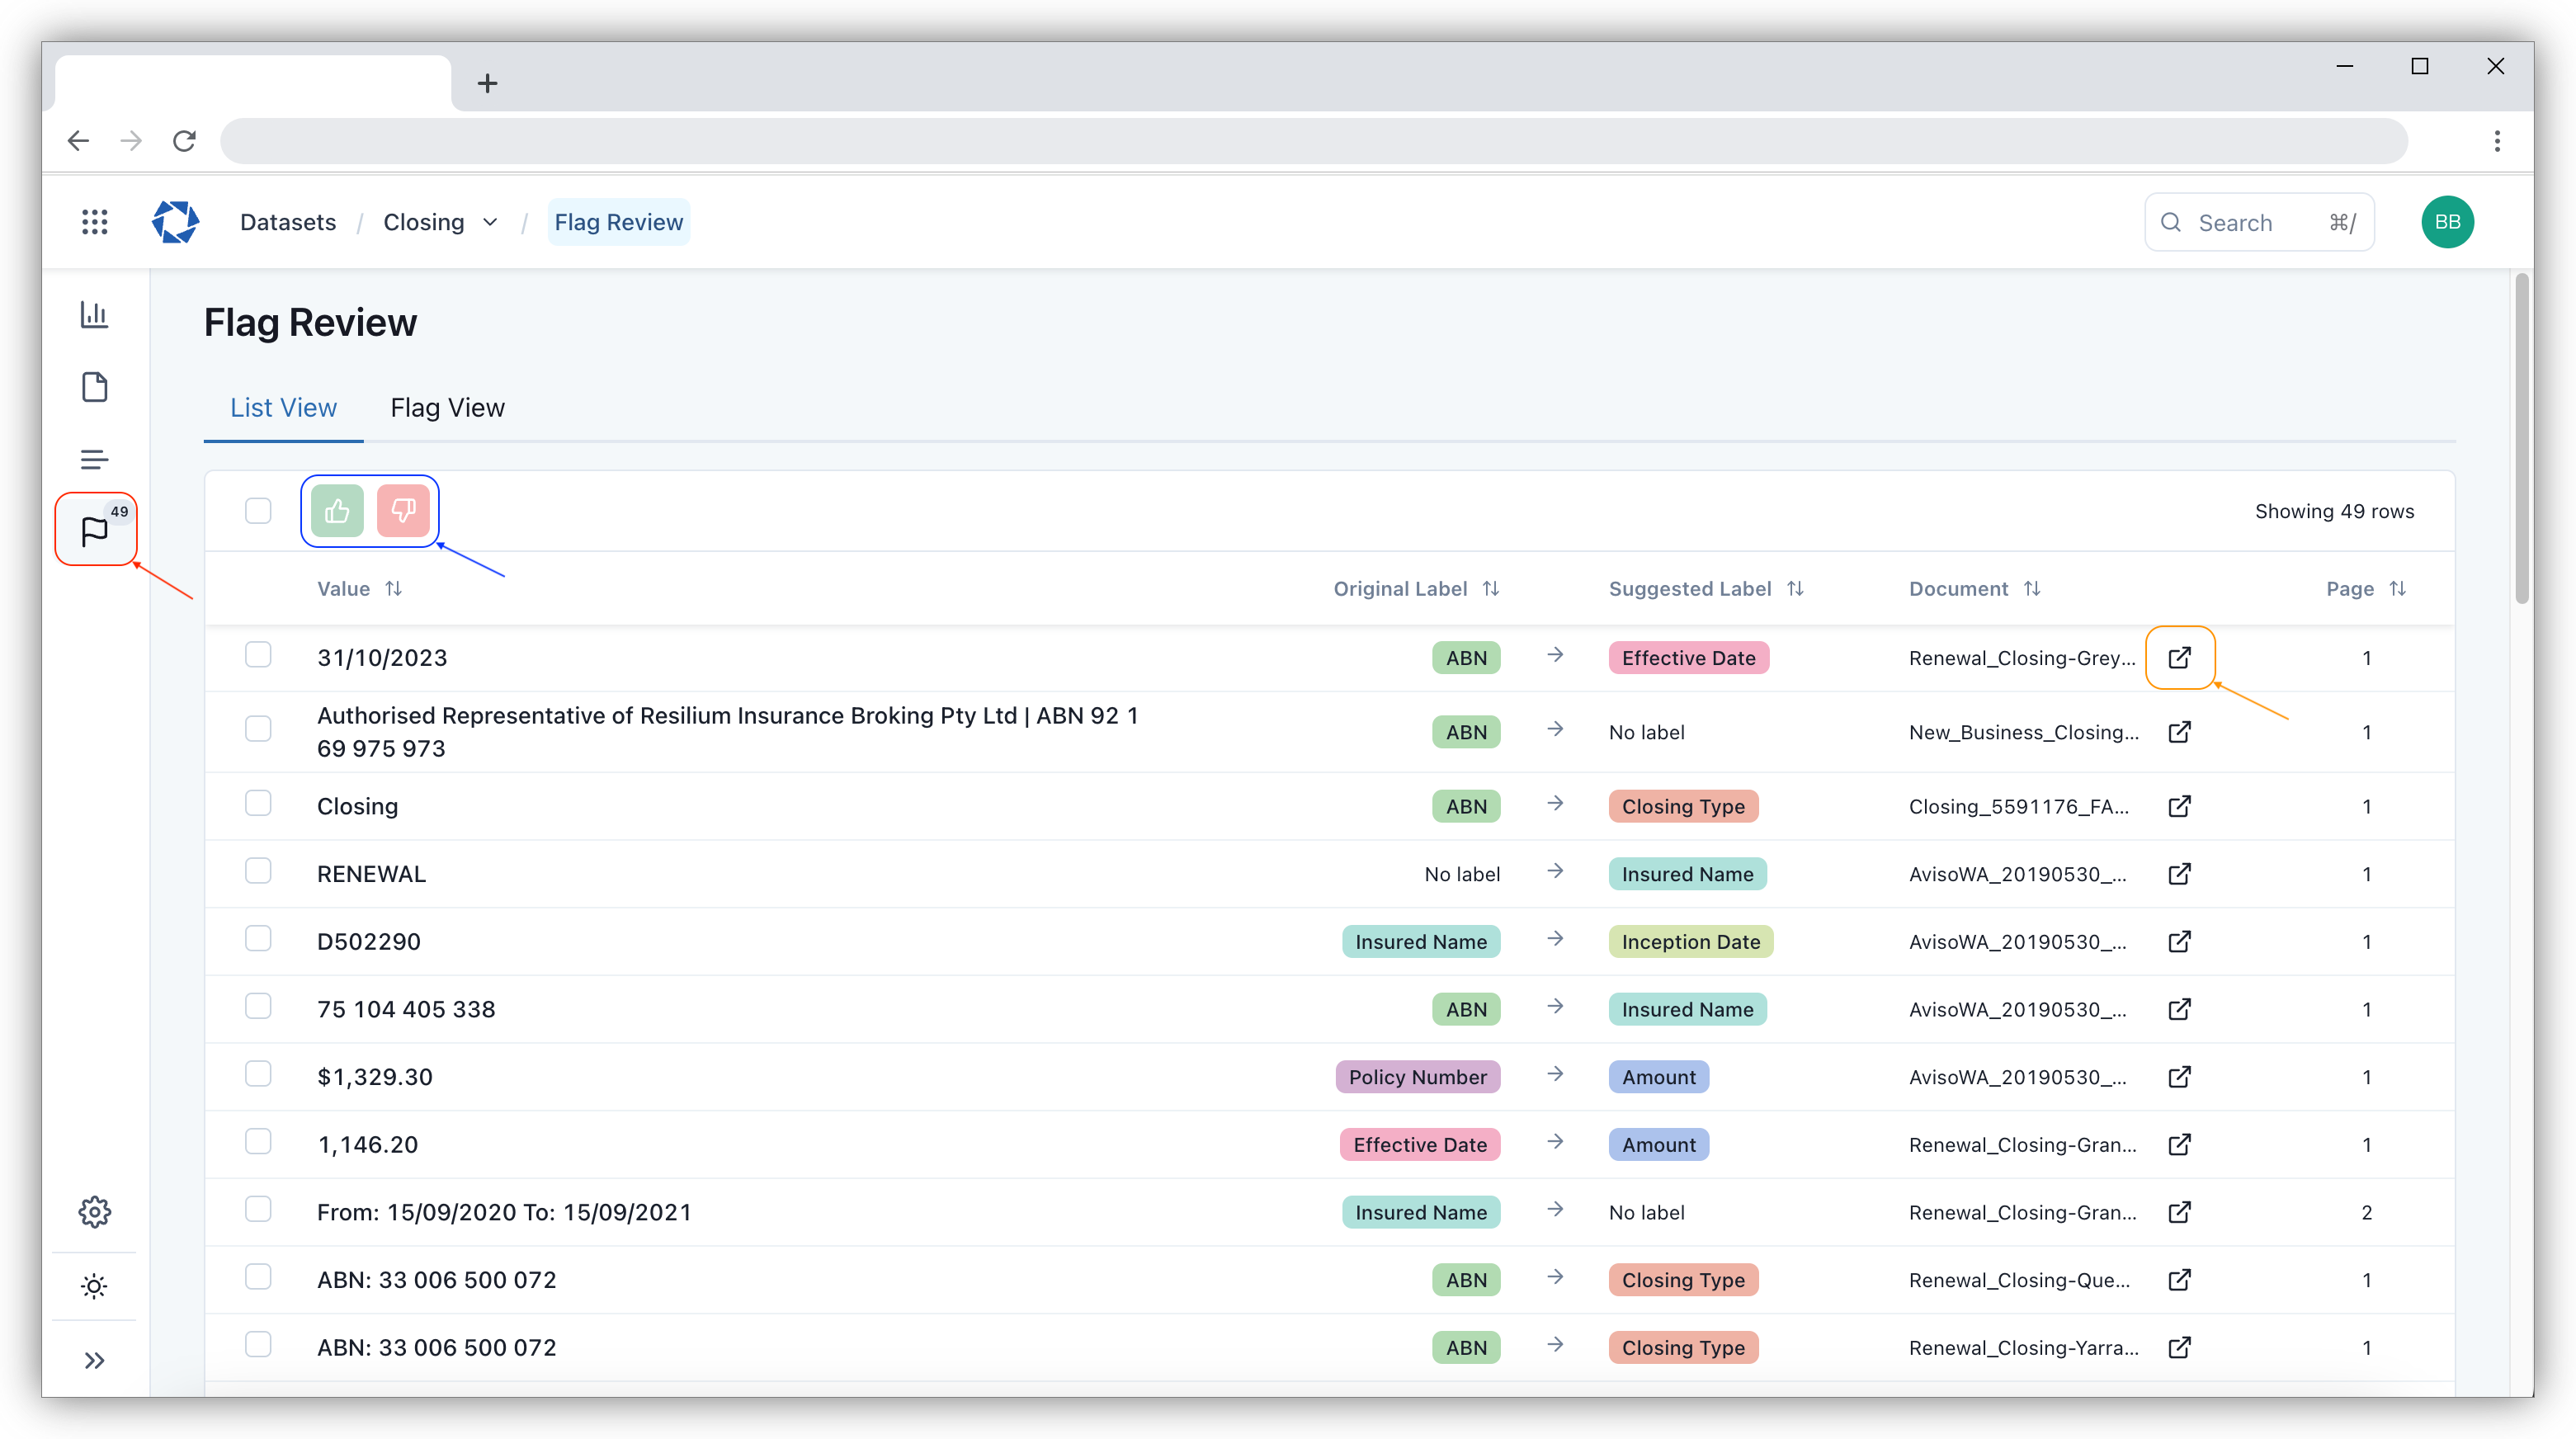This screenshot has height=1439, width=2576.
Task: Open the analytics bar chart sidebar icon
Action: tap(95, 315)
